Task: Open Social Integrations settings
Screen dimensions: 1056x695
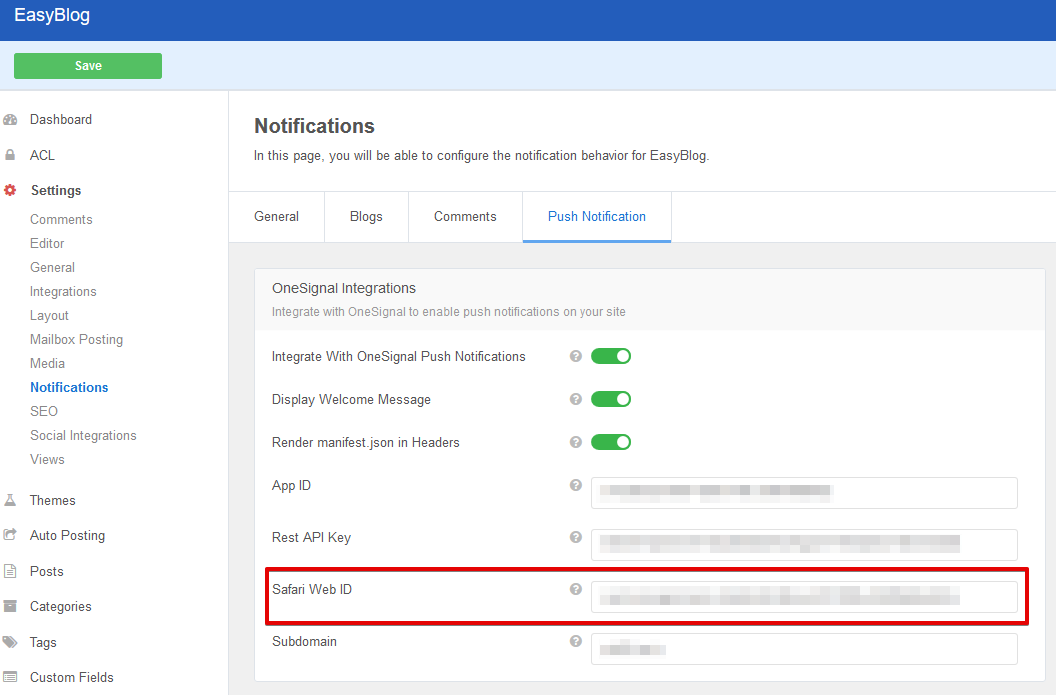Action: pos(84,436)
